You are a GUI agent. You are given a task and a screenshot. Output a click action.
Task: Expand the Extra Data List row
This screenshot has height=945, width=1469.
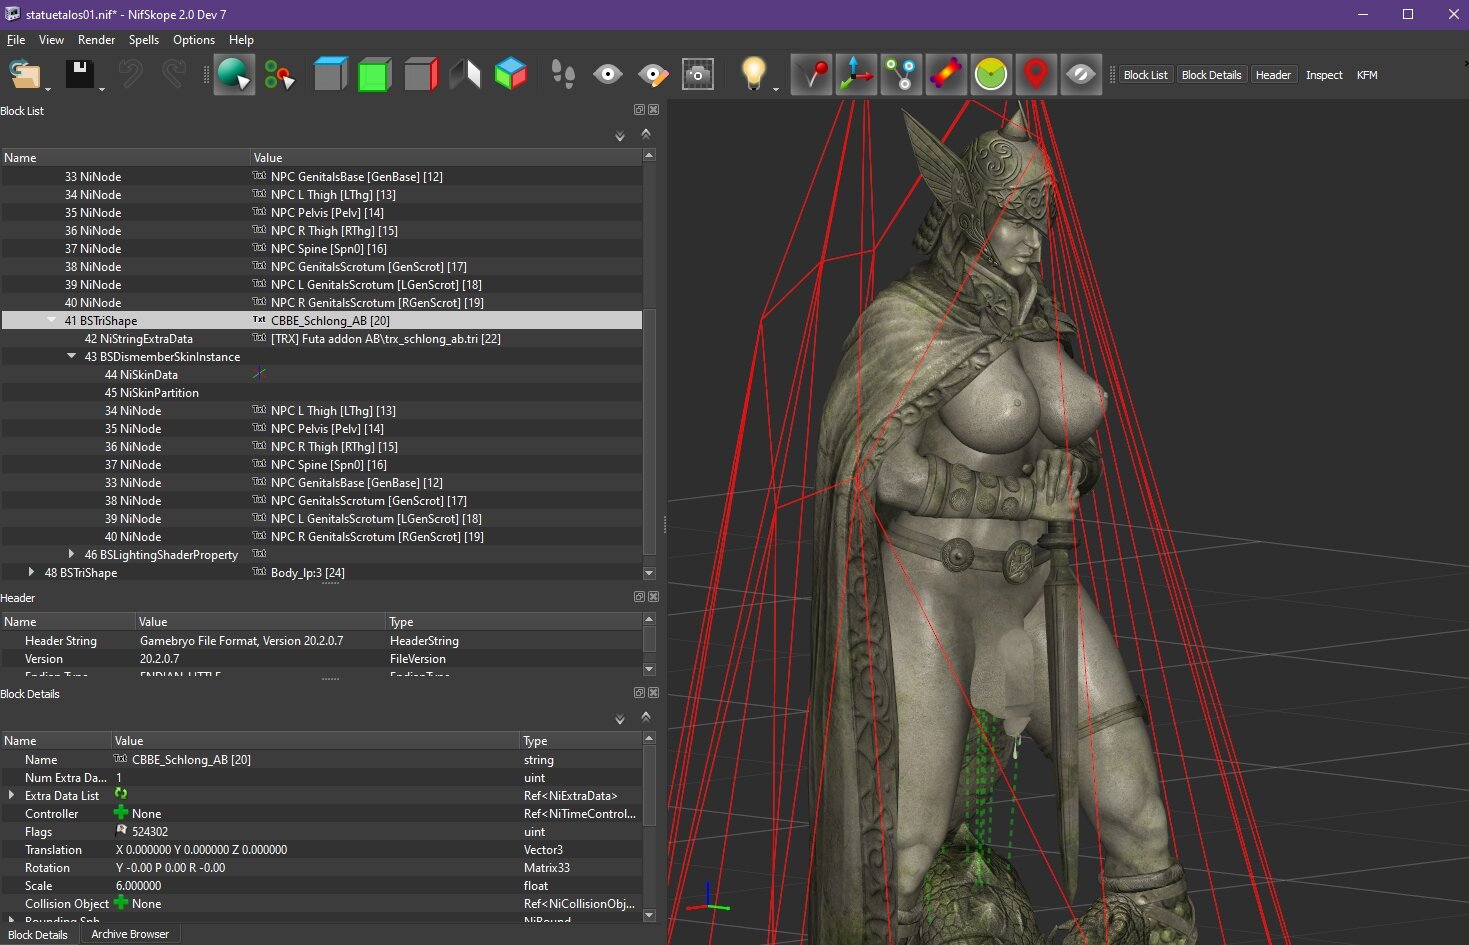point(11,795)
